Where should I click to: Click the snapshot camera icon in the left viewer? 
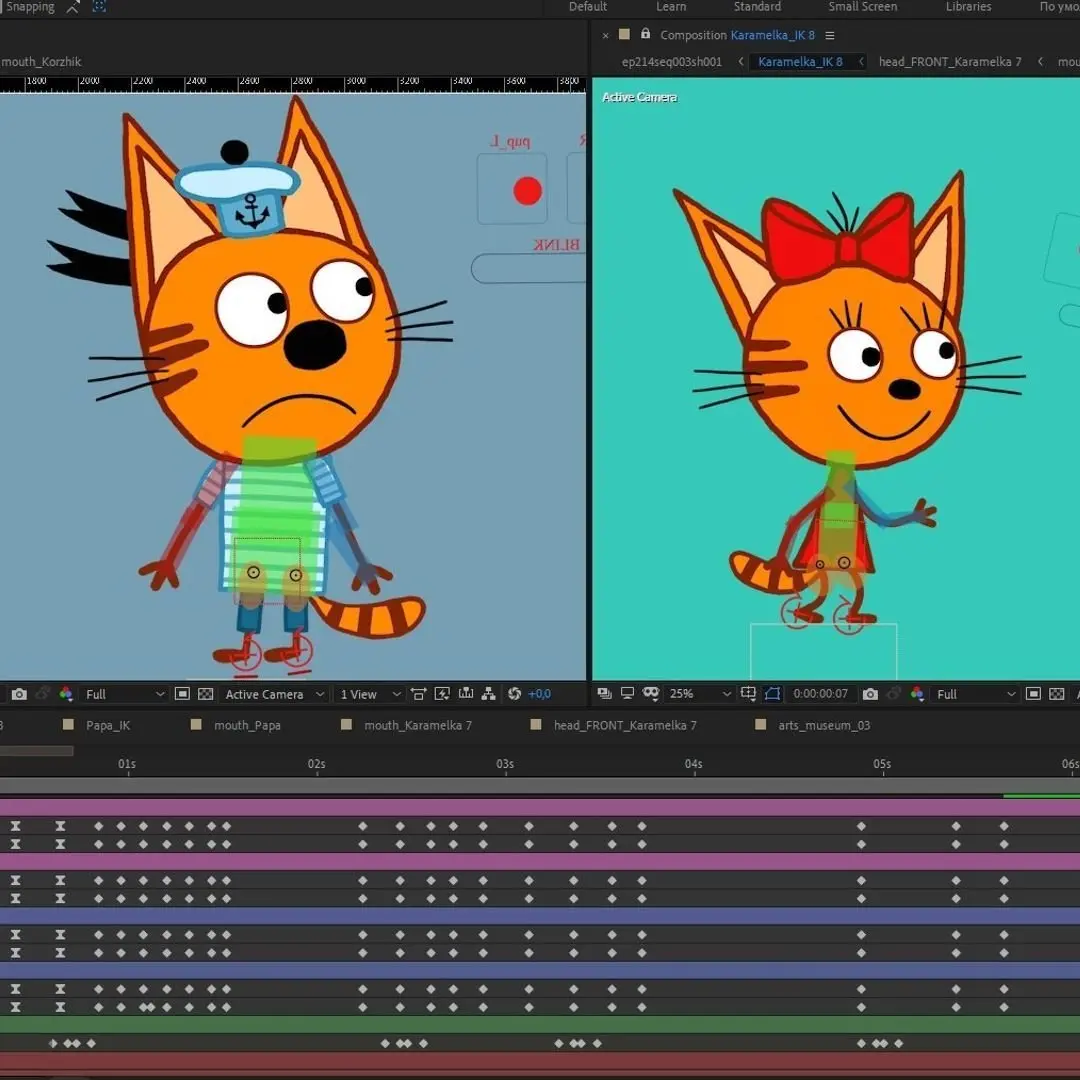pyautogui.click(x=19, y=694)
